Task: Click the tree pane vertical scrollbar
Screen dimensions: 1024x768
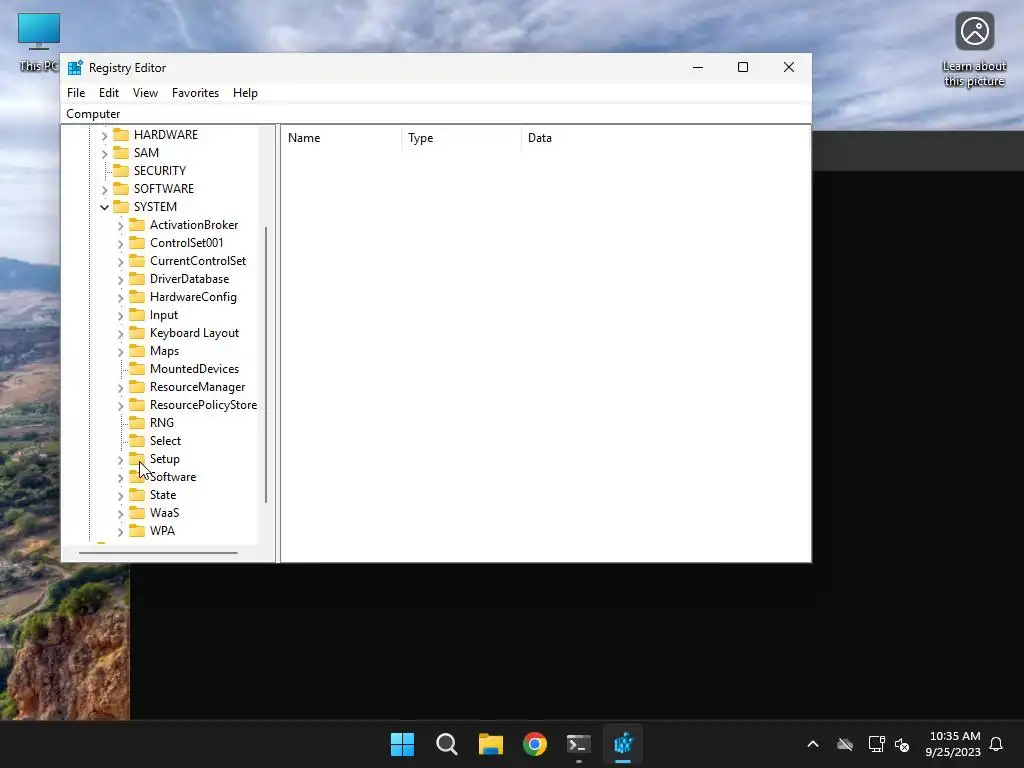Action: pyautogui.click(x=266, y=364)
